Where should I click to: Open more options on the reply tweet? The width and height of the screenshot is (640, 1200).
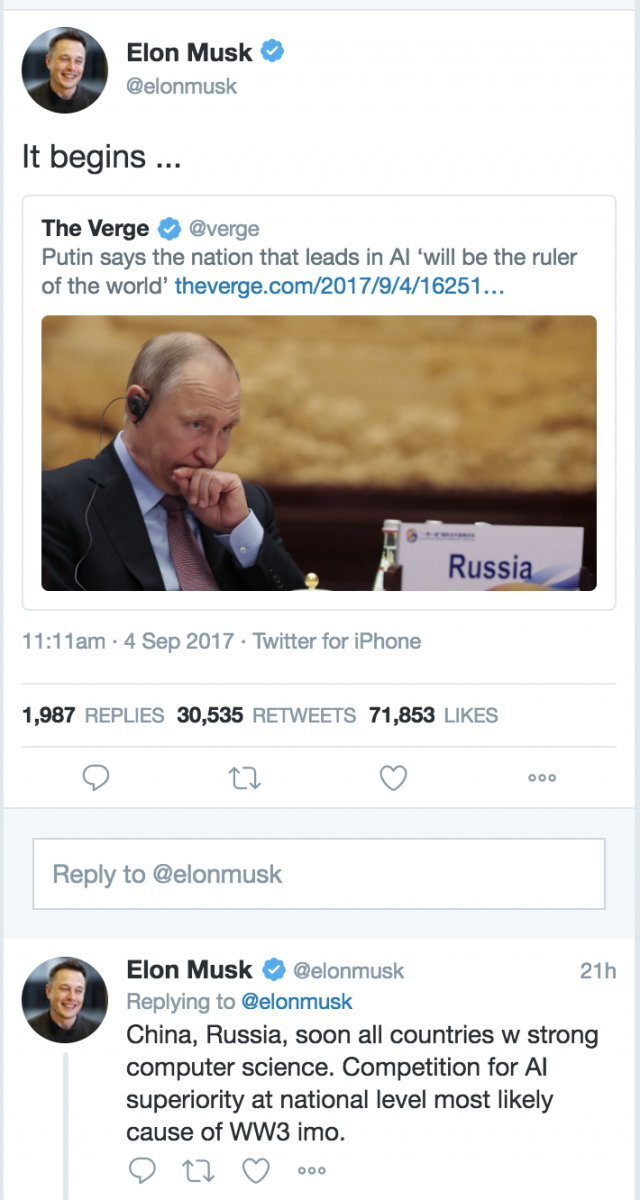[x=312, y=1169]
